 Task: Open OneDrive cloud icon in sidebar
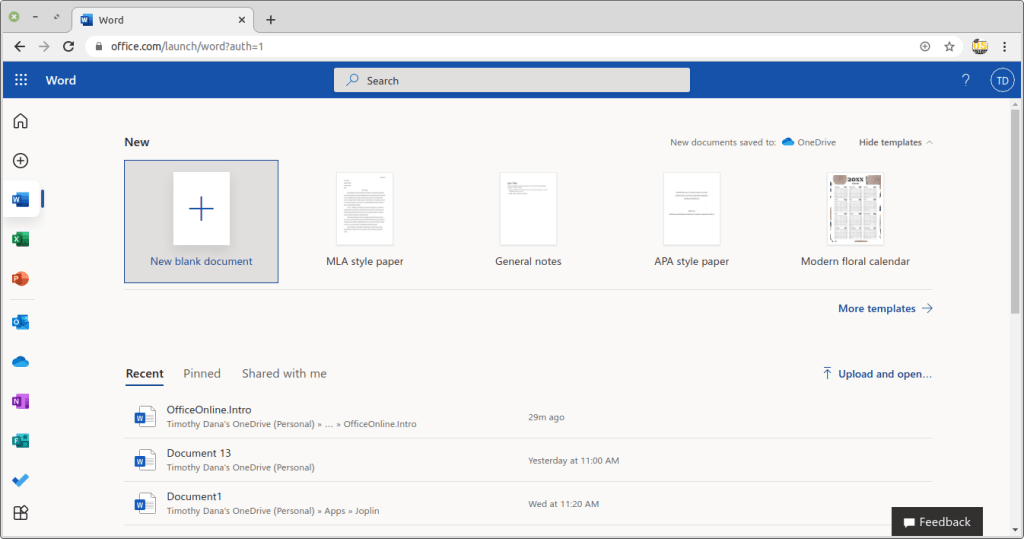20,361
